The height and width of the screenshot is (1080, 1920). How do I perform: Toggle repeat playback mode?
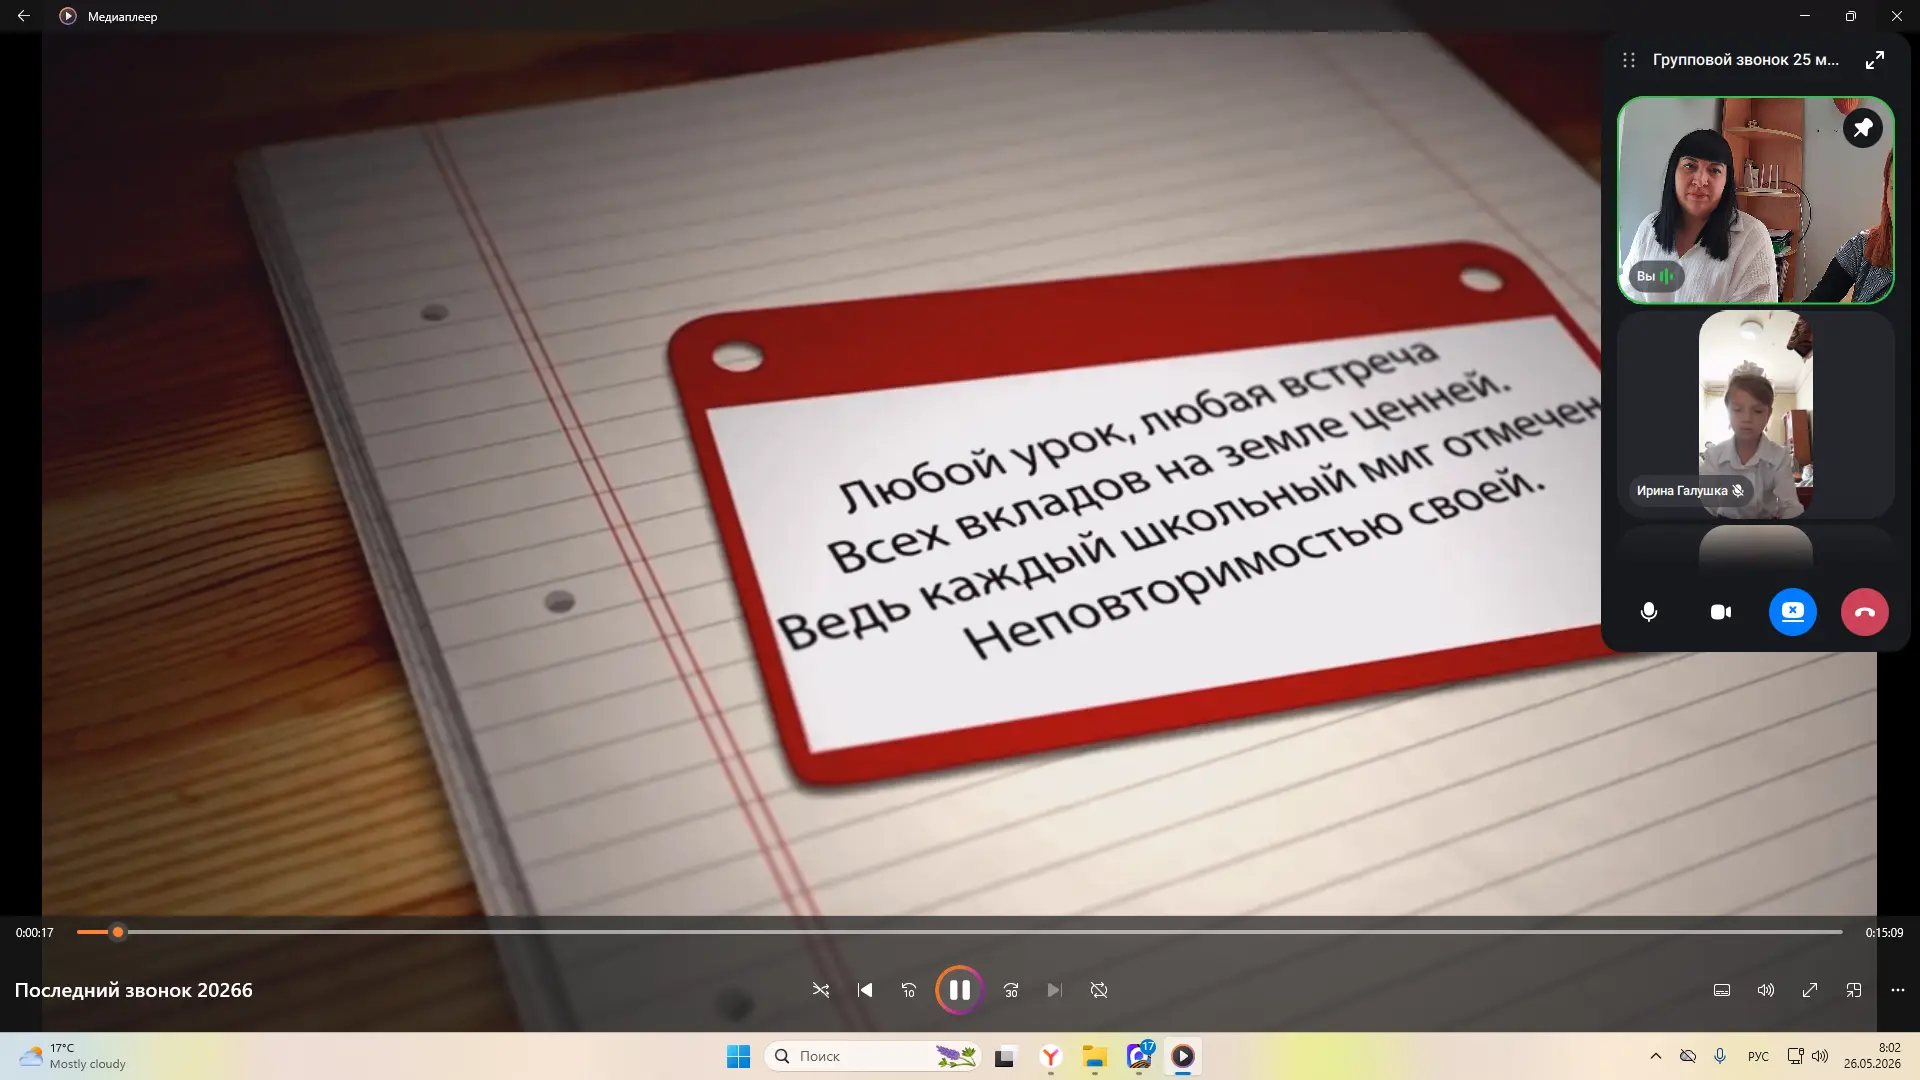[x=1099, y=990]
